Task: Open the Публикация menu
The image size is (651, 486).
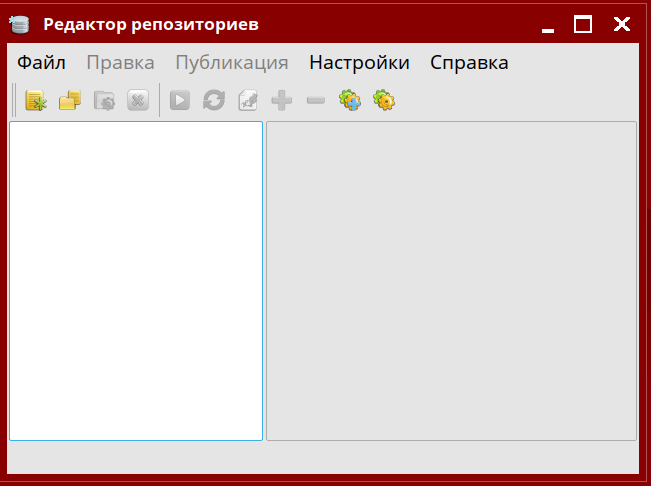Action: click(231, 63)
